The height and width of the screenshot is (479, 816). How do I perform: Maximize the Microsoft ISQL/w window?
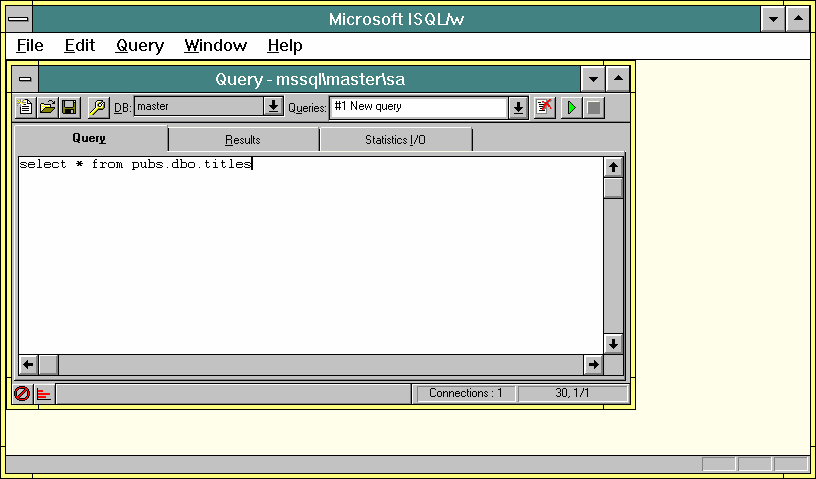[x=798, y=19]
